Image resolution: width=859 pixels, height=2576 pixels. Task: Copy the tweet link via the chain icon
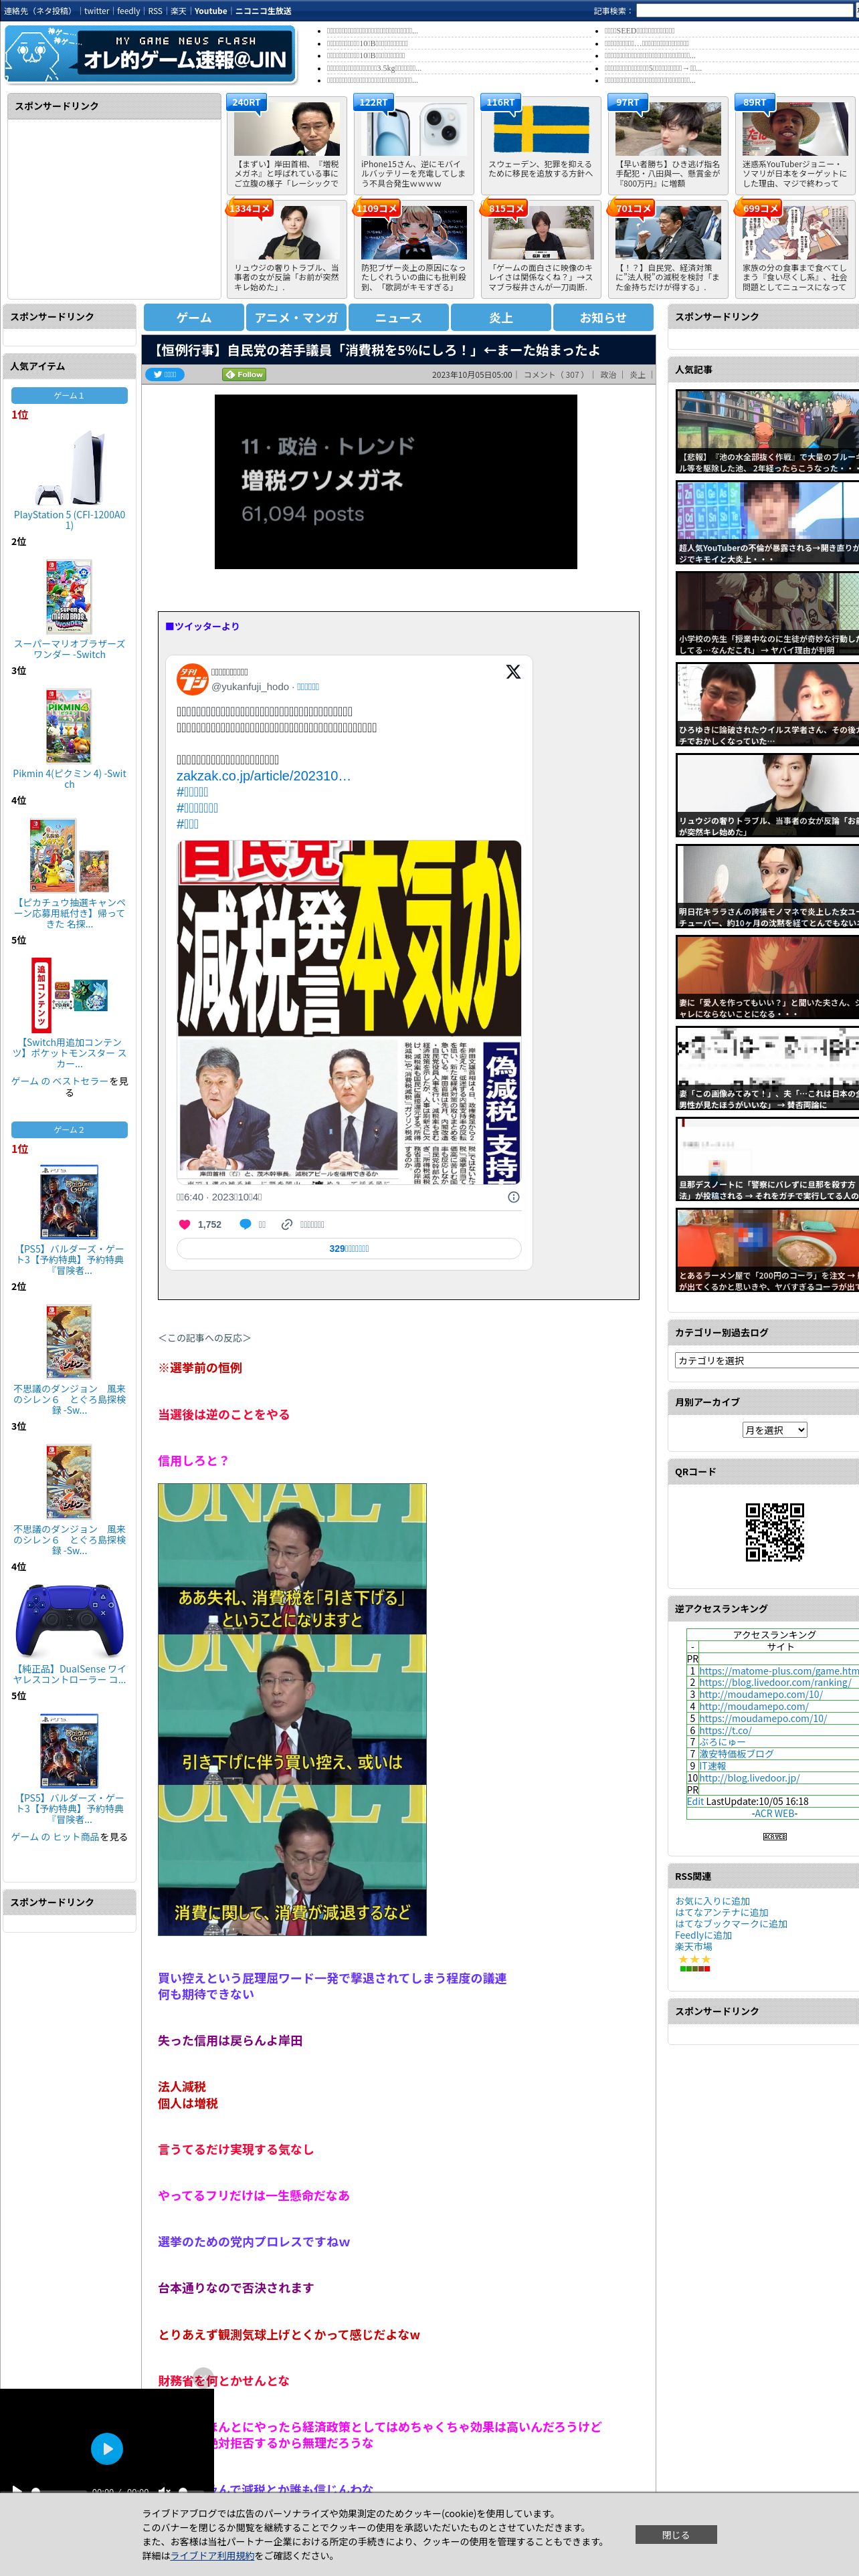tap(287, 1224)
